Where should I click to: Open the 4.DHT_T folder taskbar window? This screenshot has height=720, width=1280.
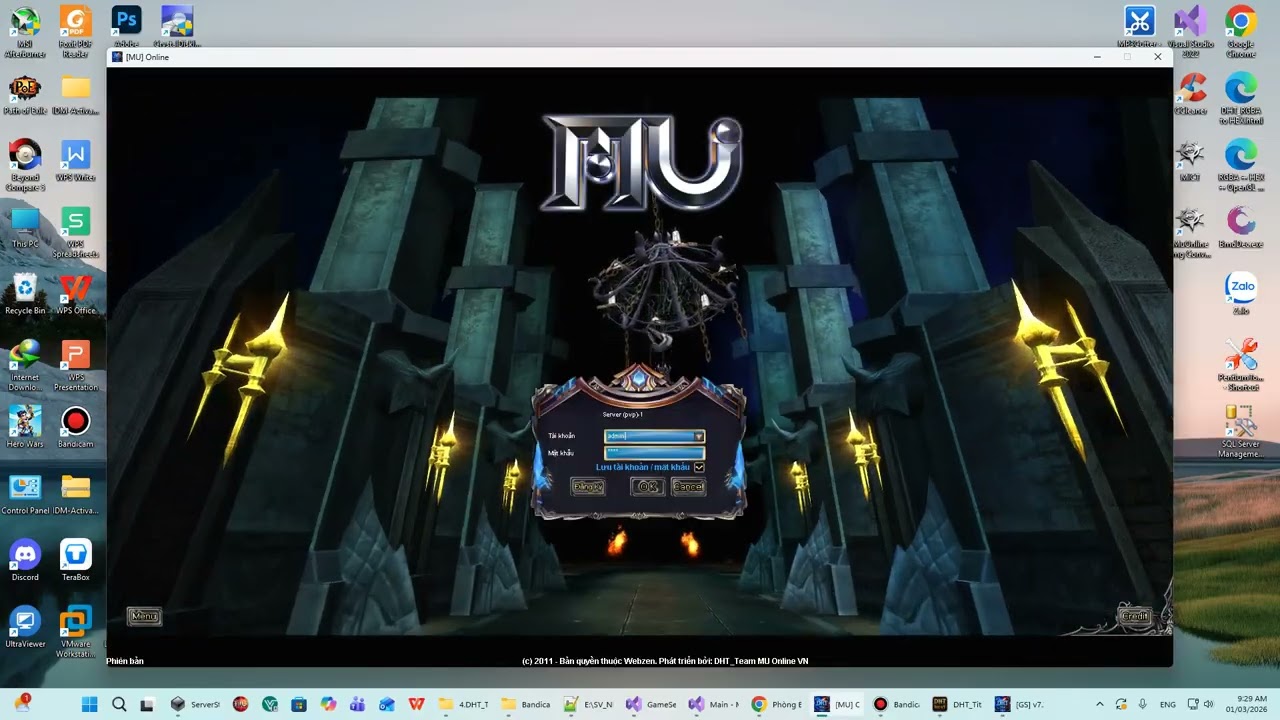(462, 704)
